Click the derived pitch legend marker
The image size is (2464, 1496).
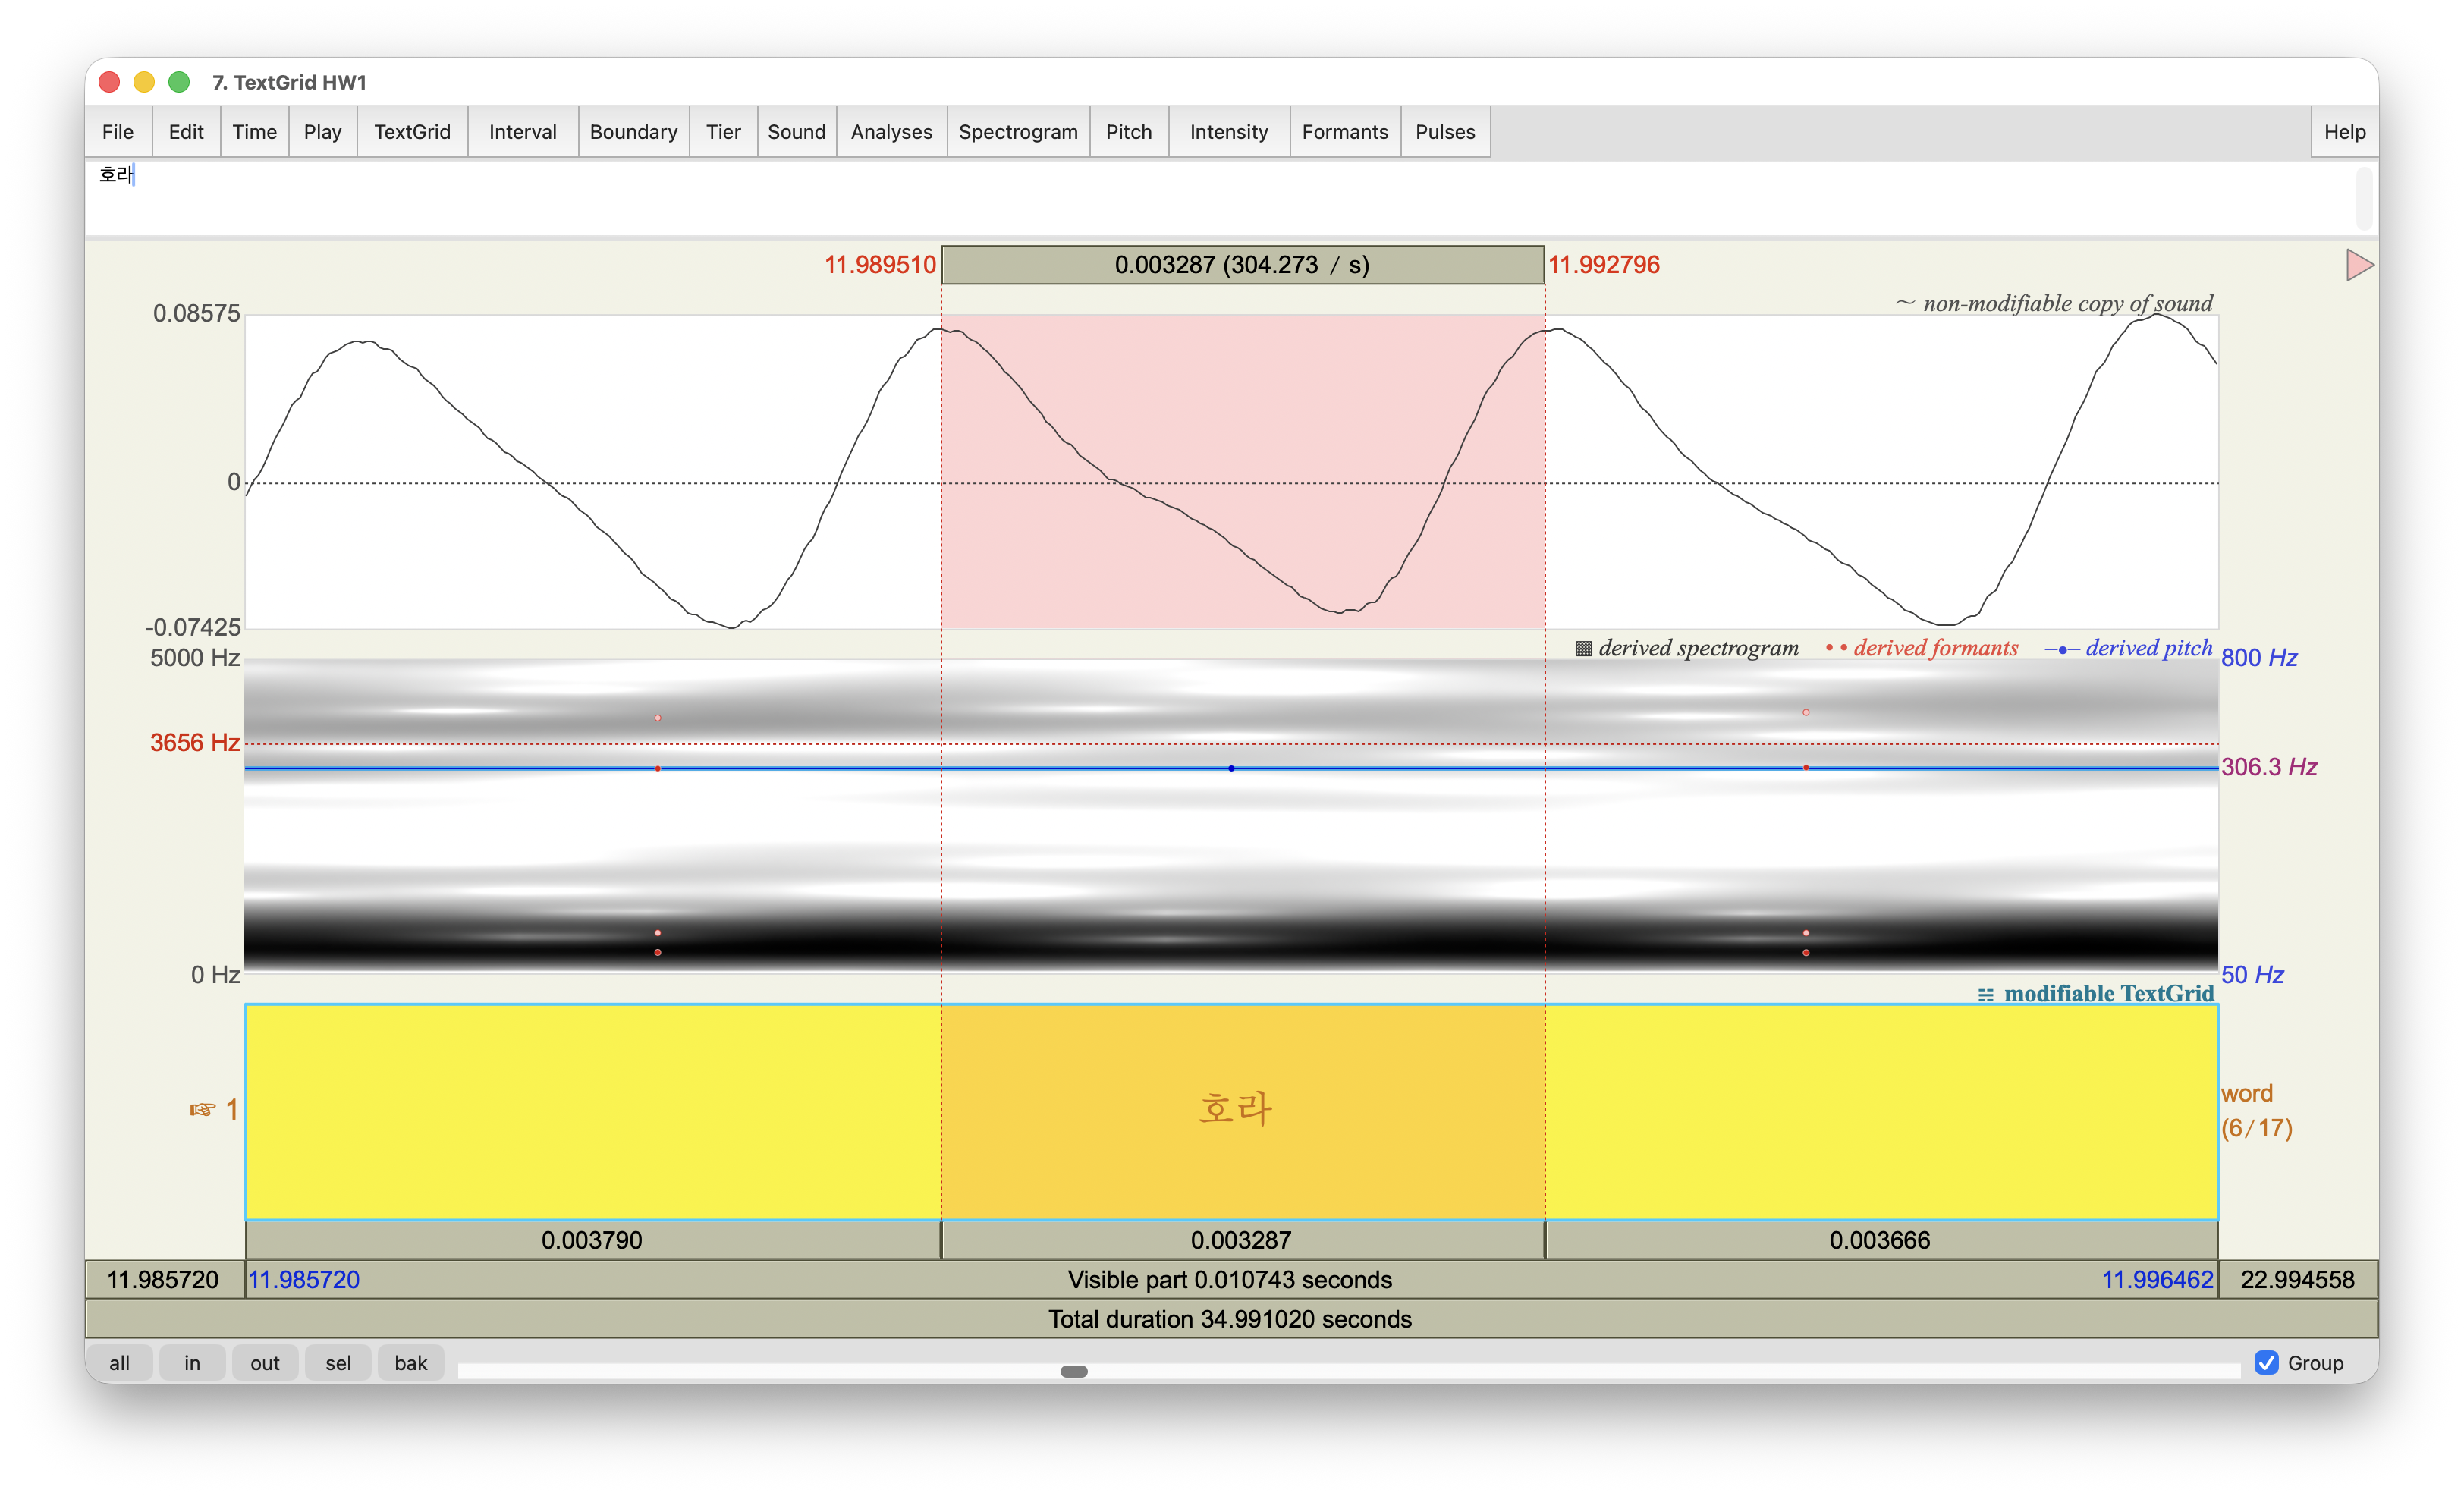[x=2062, y=650]
